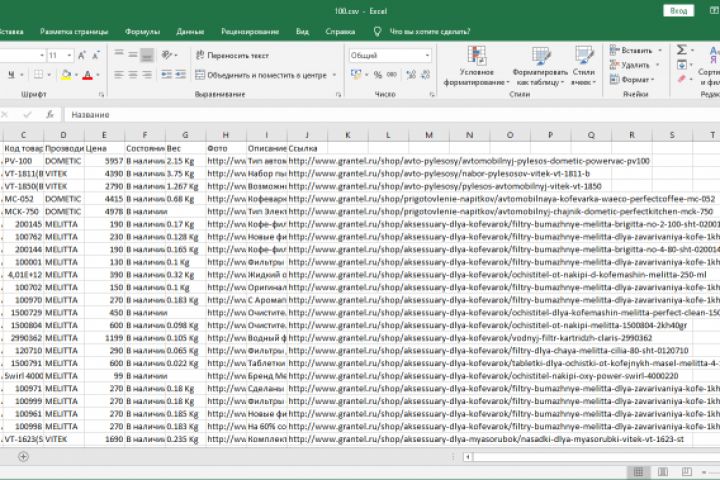This screenshot has height=480, width=720.
Task: Open Выравнивание group dialog launcher
Action: (338, 95)
